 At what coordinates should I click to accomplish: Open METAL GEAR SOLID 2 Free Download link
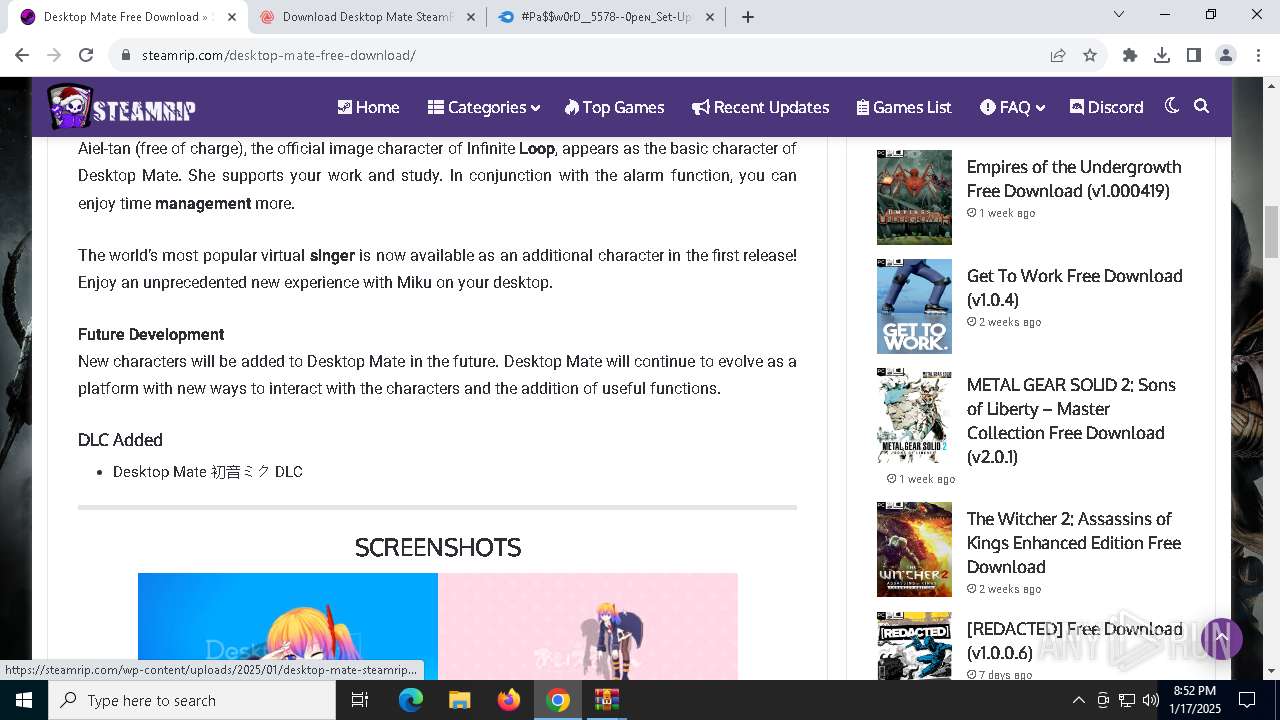point(1071,421)
